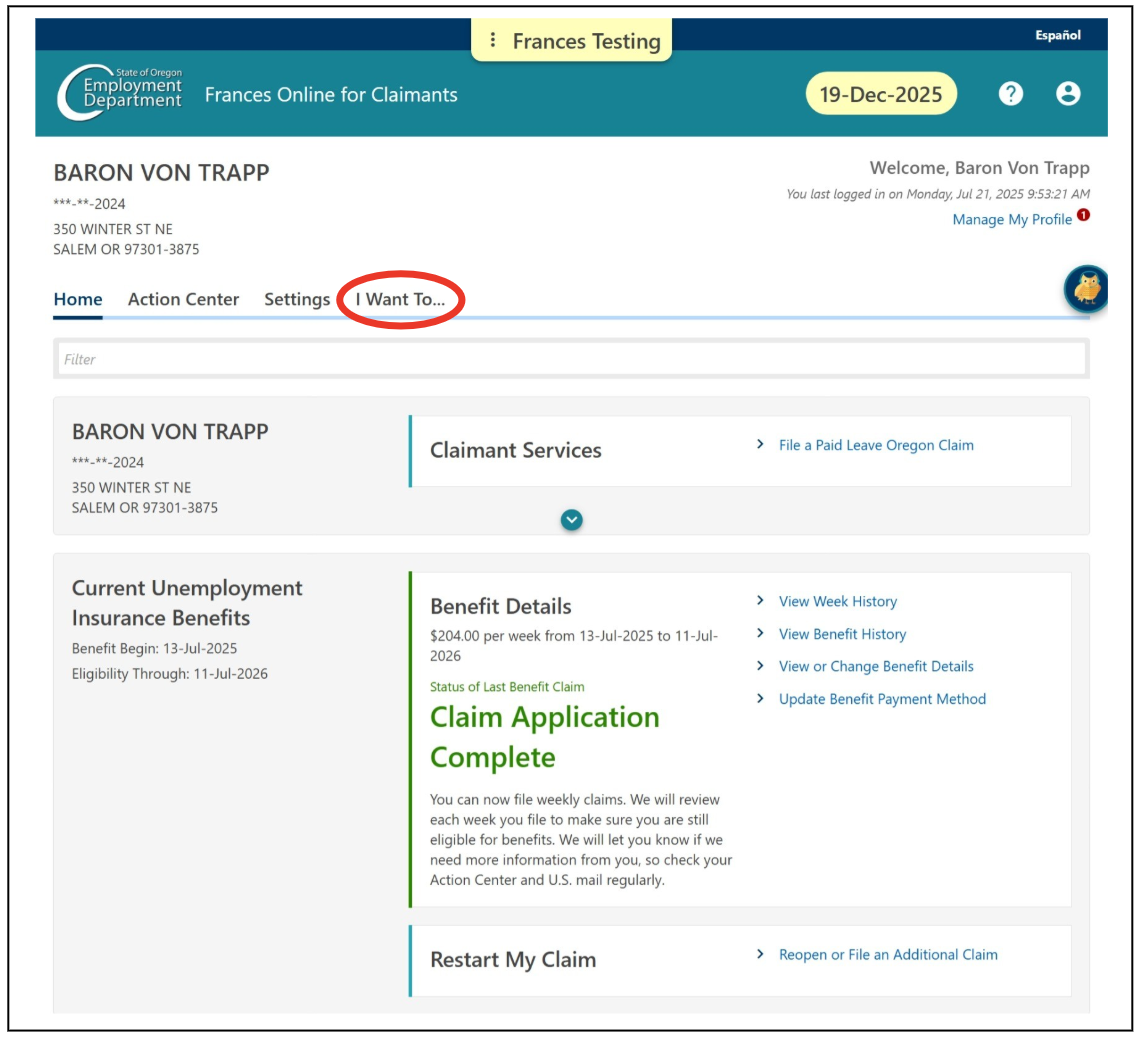
Task: Click Frances Online for Claimants title
Action: [x=331, y=94]
